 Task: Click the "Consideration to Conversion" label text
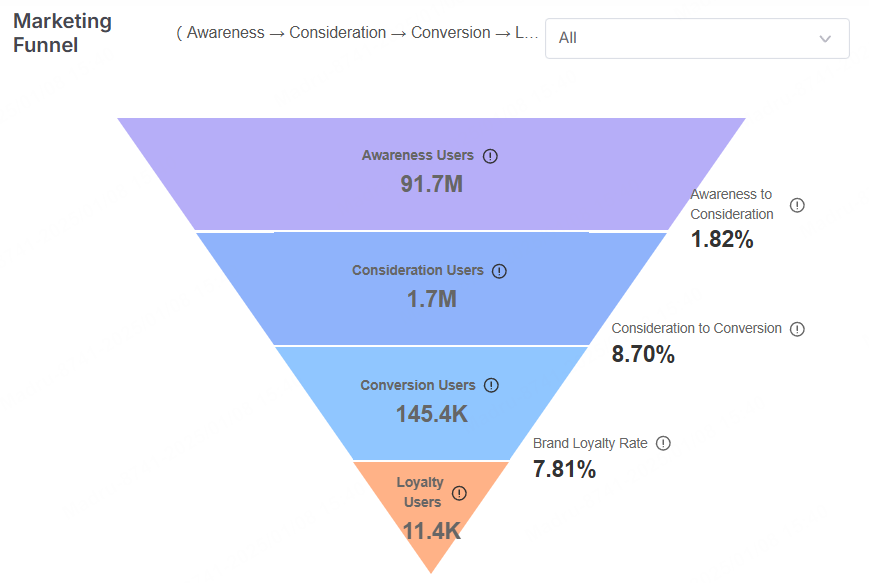pos(696,328)
